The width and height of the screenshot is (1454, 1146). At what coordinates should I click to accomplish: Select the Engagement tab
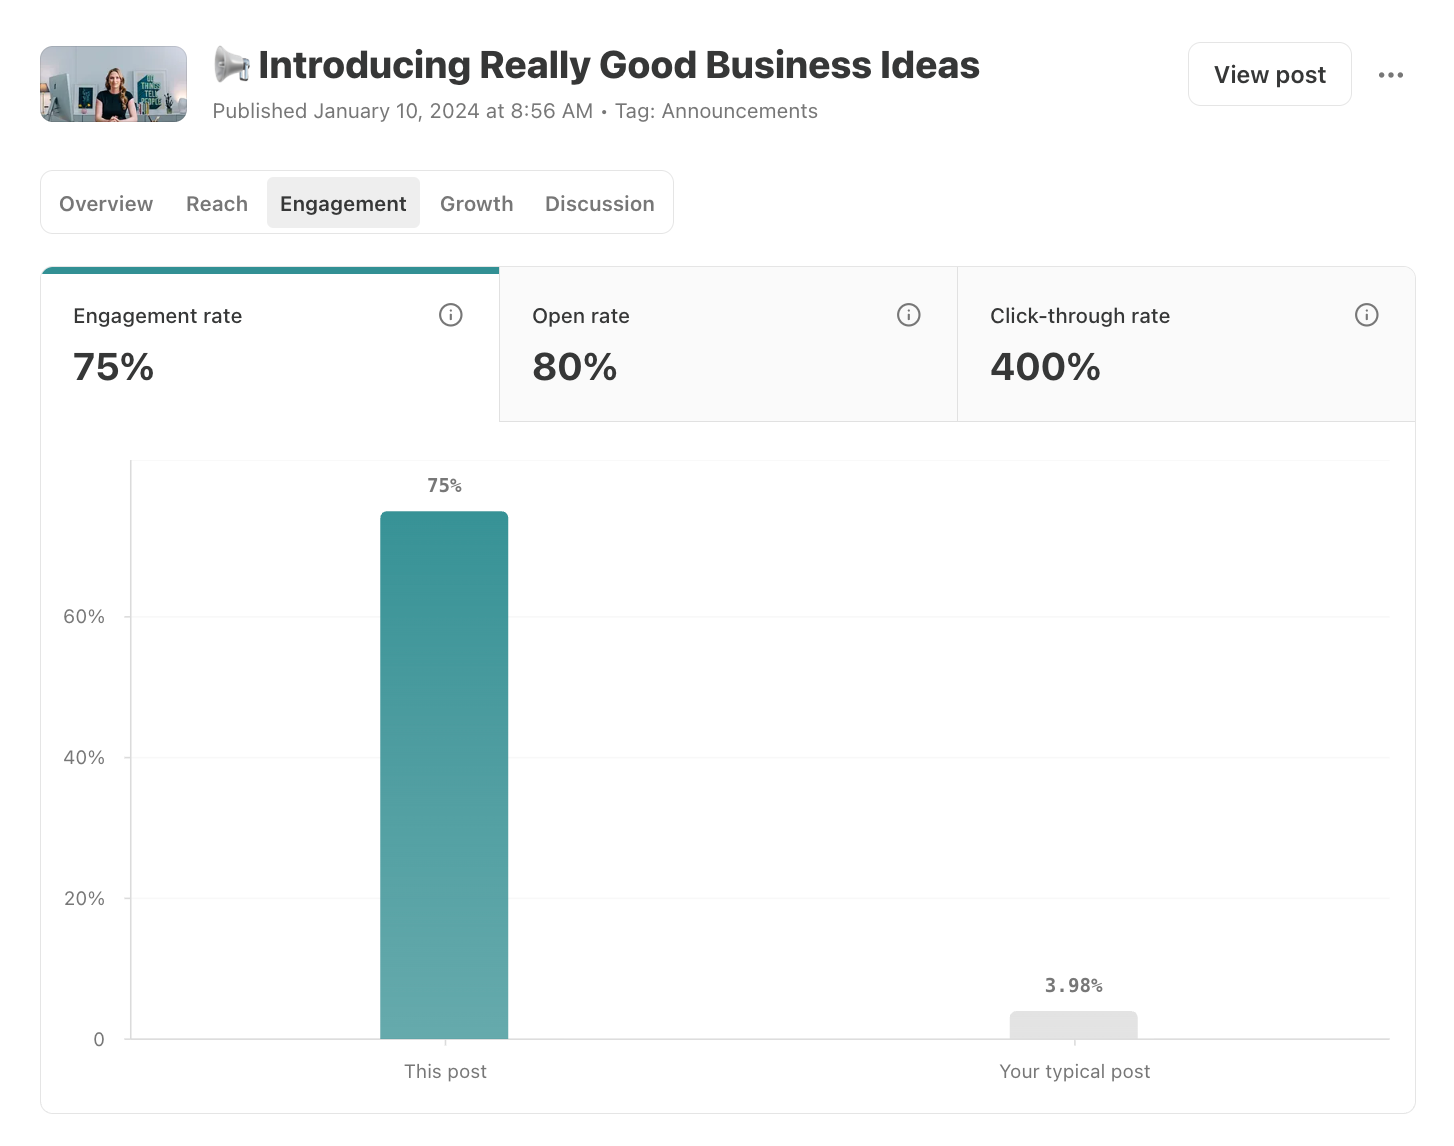pos(343,203)
